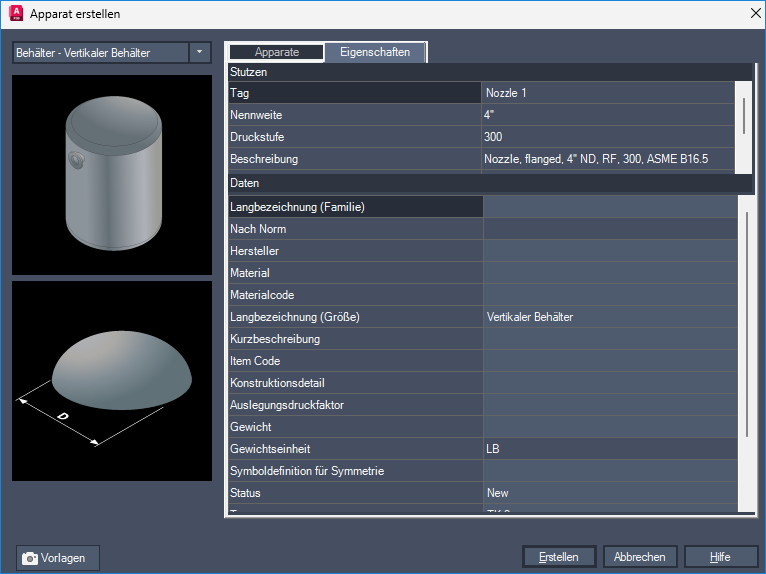The height and width of the screenshot is (574, 766).
Task: Select the Status label
Action: click(356, 492)
